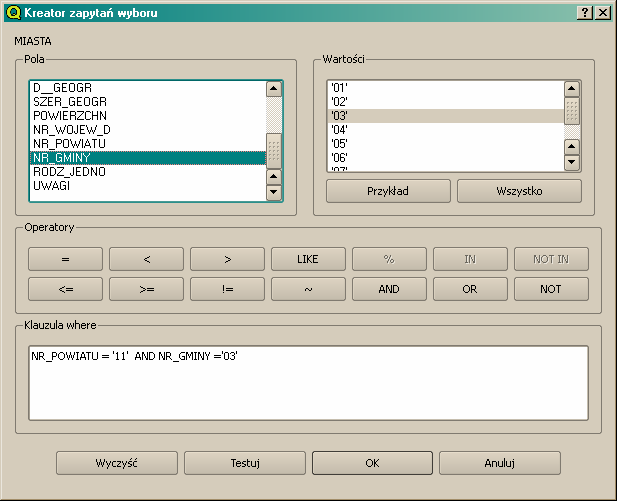
Task: Click the Testuj button
Action: pos(245,463)
